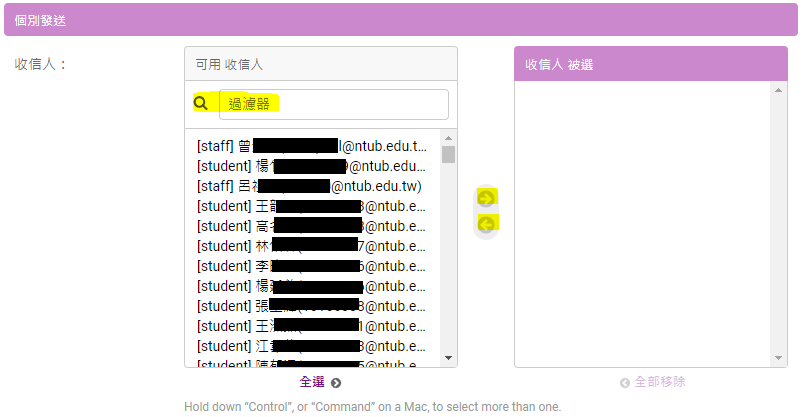Select the [student] 林 recipient entry
This screenshot has height=417, width=808.
pos(312,246)
